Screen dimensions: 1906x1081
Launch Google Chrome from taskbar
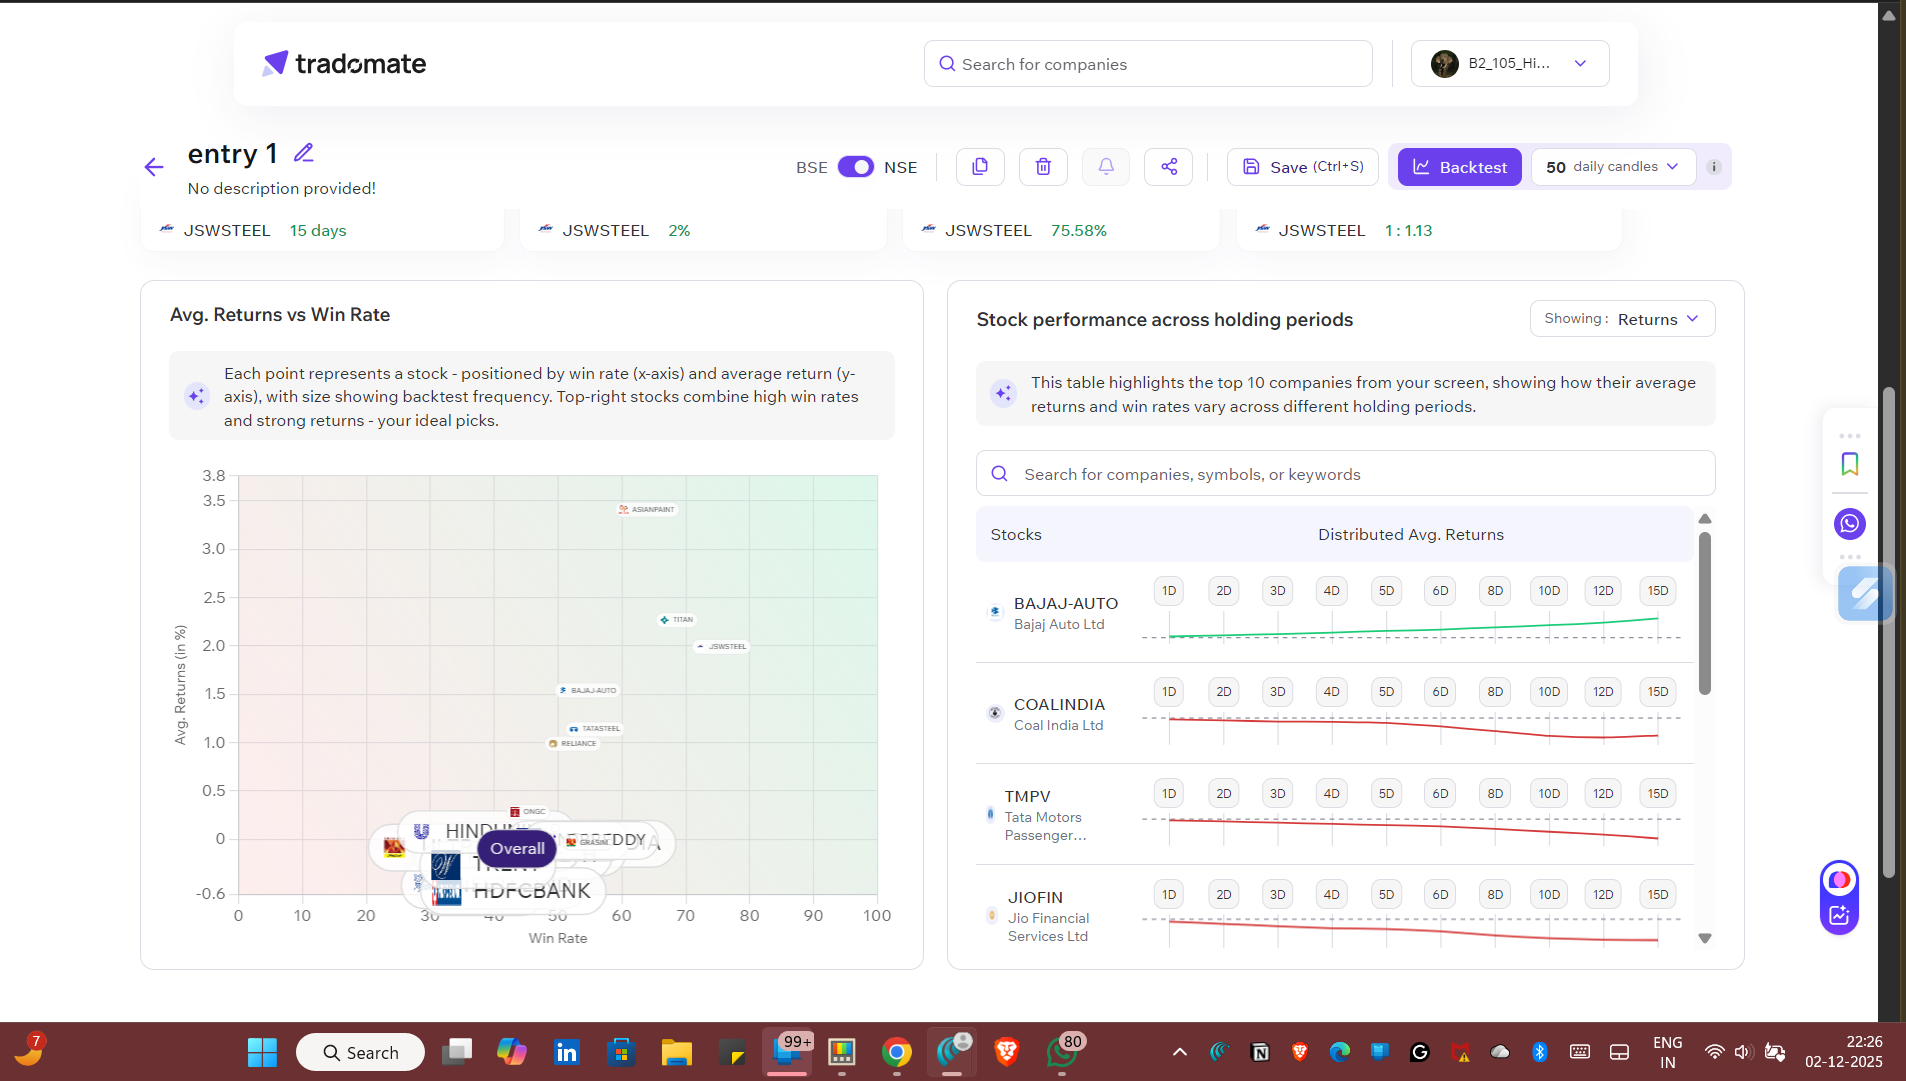[897, 1052]
